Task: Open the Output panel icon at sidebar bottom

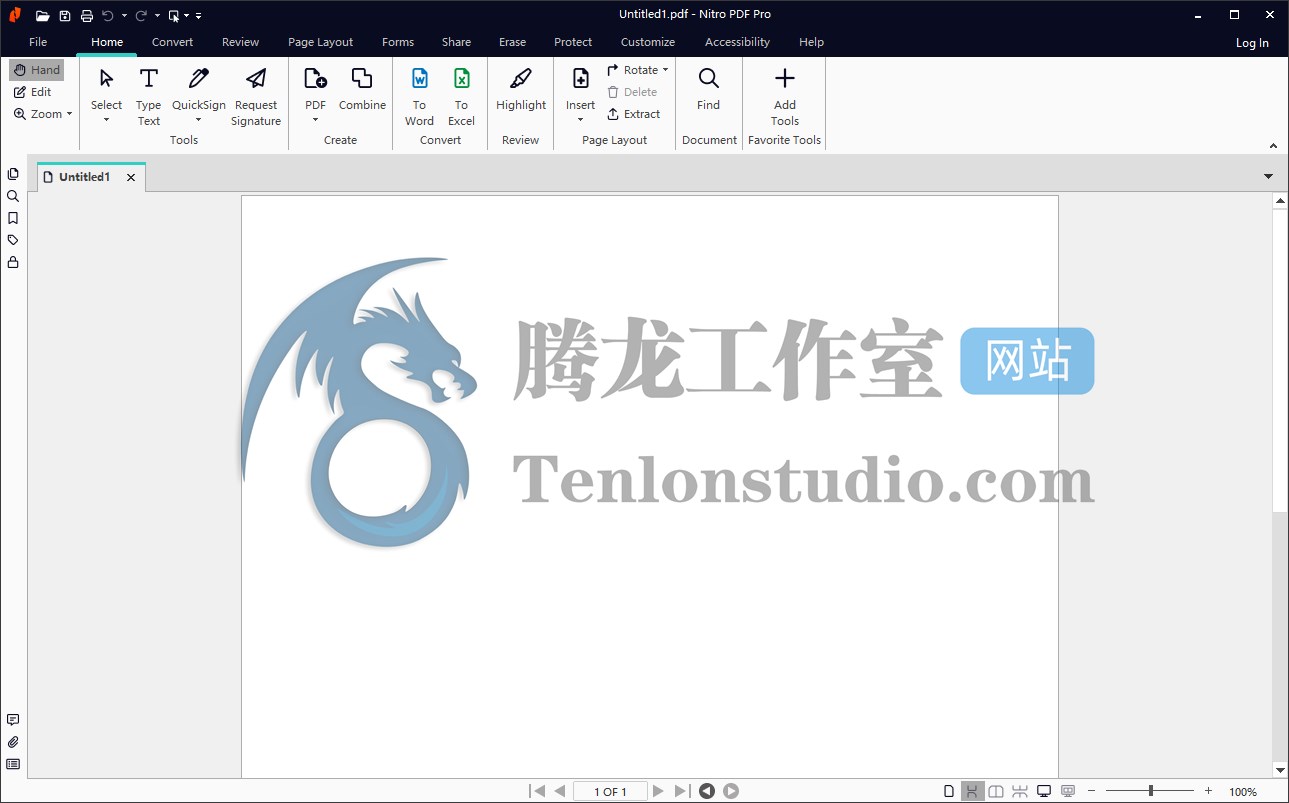Action: point(13,764)
